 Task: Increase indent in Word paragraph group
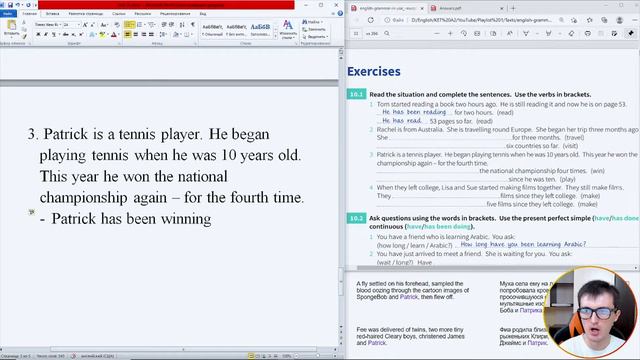[x=171, y=25]
